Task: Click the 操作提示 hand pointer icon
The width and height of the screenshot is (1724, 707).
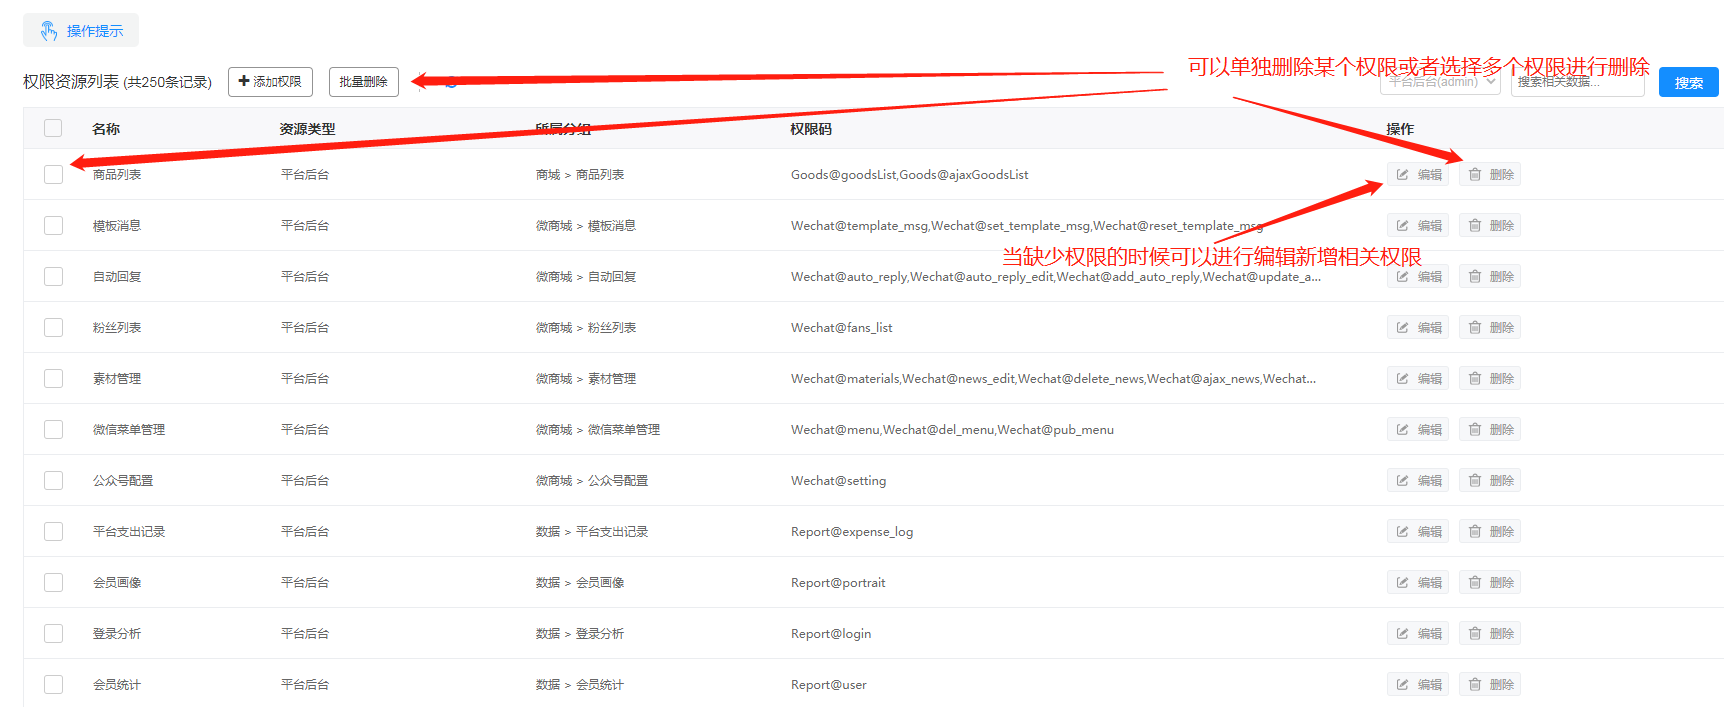Action: pos(49,31)
